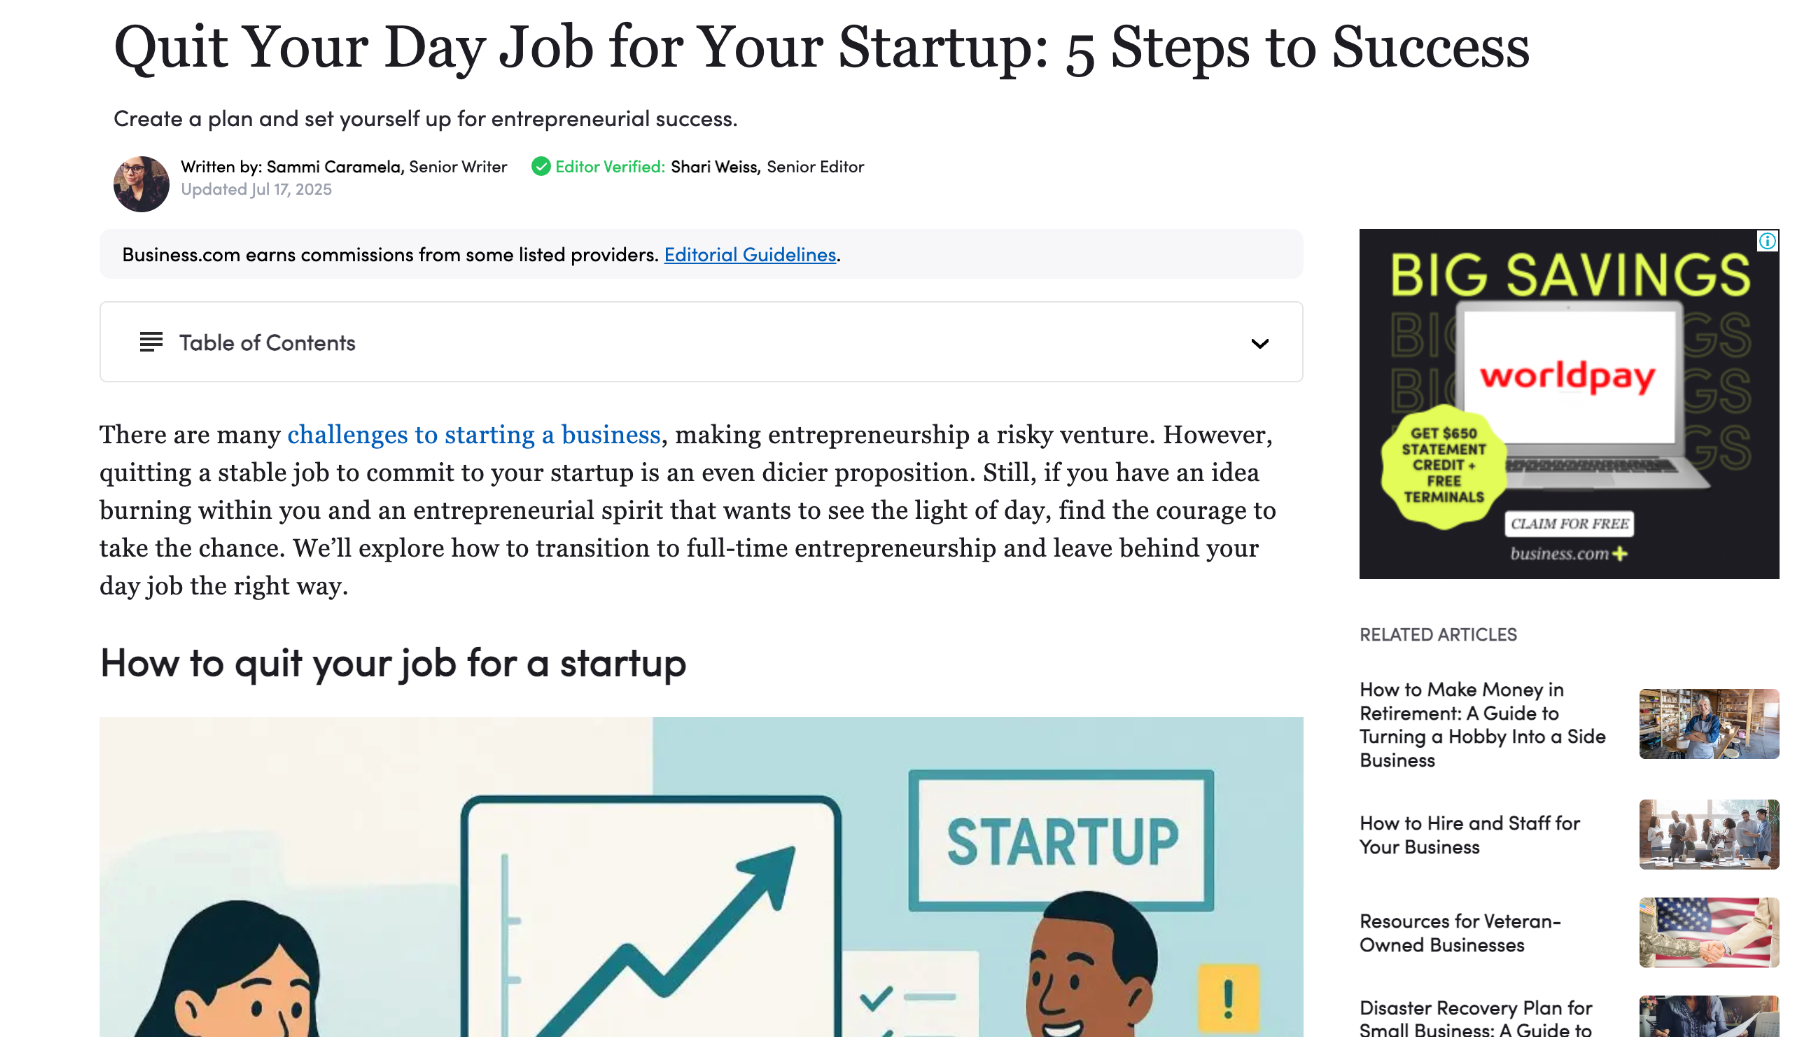The height and width of the screenshot is (1037, 1794).
Task: Click the Sammi Caramela author name
Action: point(334,167)
